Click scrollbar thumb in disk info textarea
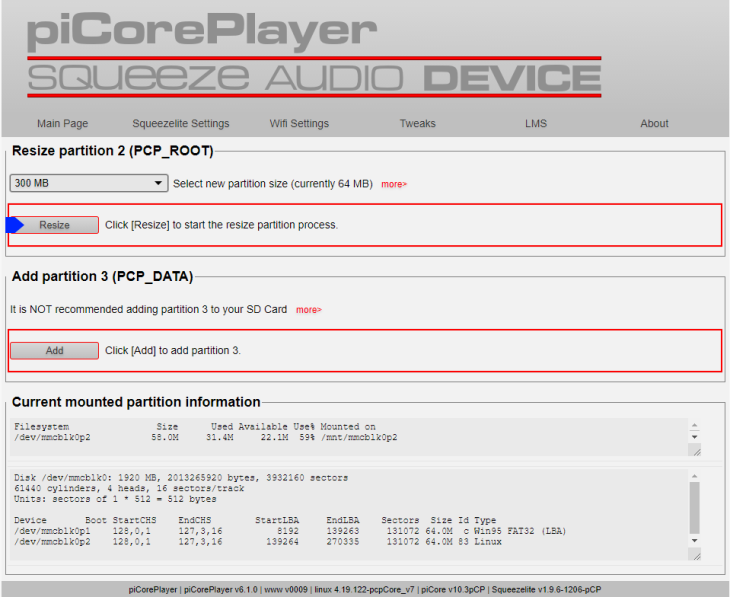The image size is (730, 597). click(695, 508)
